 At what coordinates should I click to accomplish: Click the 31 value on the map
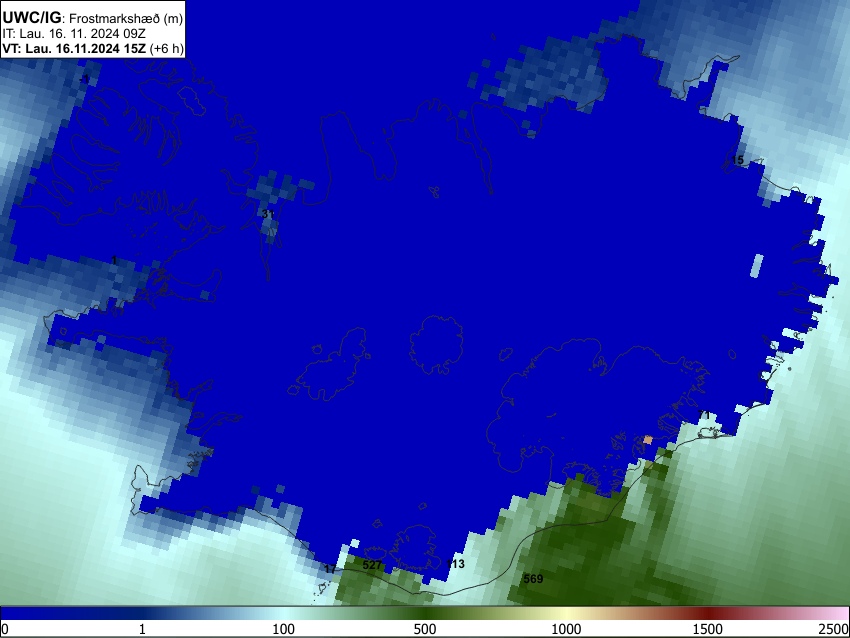pos(268,214)
